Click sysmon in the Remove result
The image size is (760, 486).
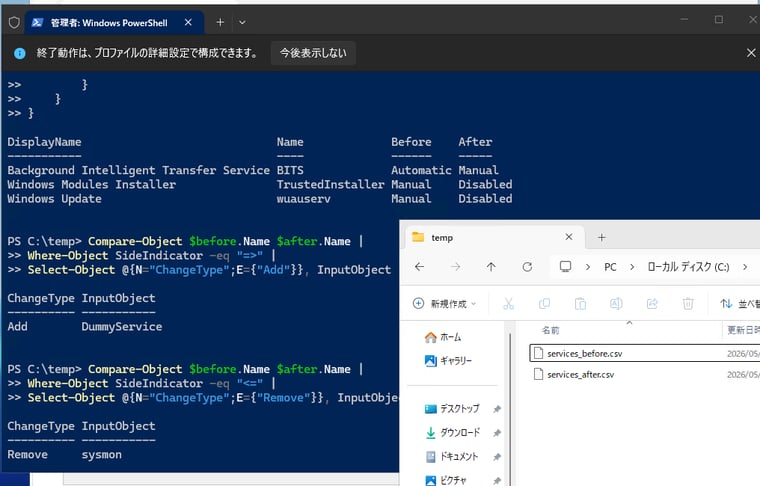pyautogui.click(x=101, y=455)
